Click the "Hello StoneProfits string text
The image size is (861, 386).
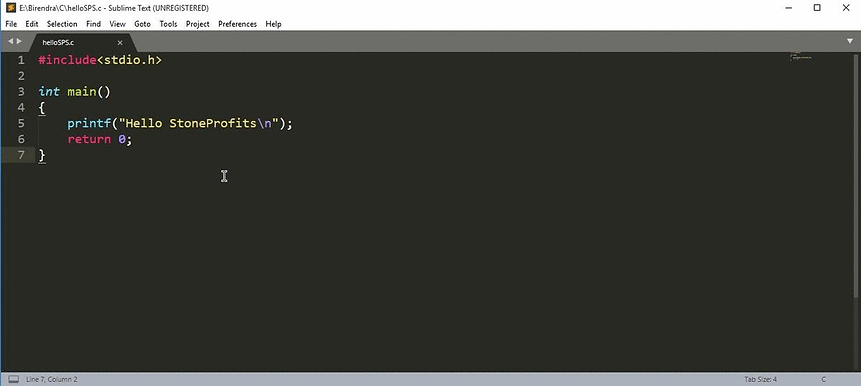point(188,124)
